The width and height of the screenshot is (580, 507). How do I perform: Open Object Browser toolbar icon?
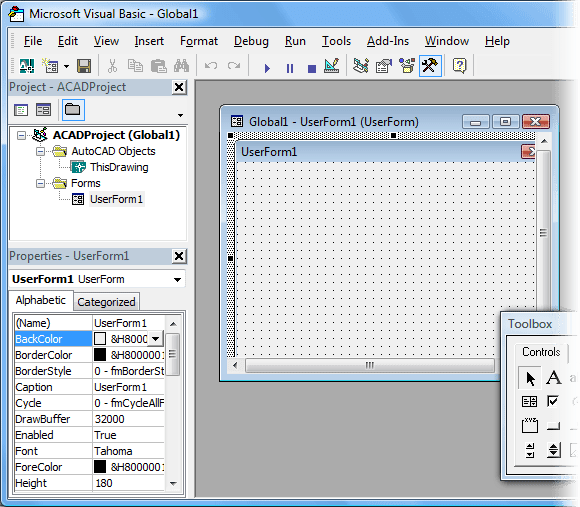[407, 66]
